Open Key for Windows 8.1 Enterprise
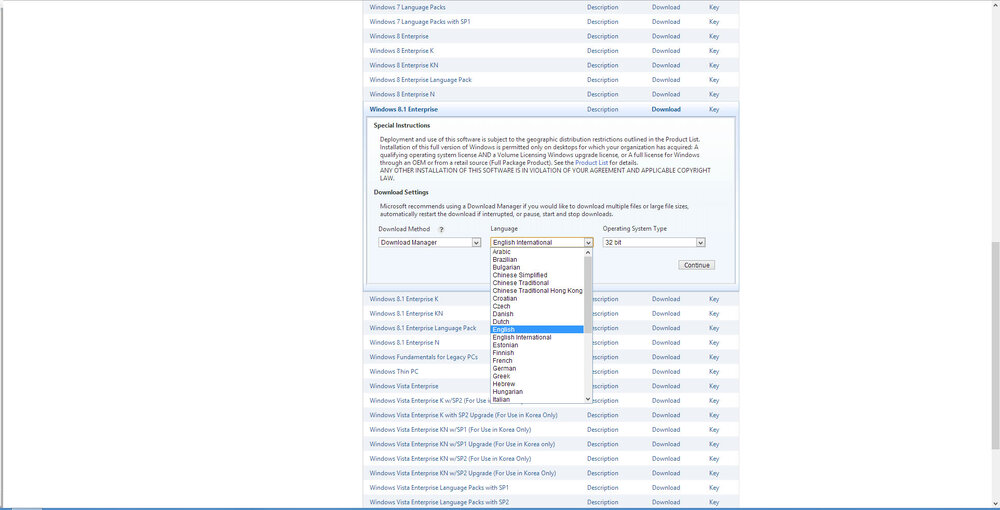This screenshot has width=1000, height=510. 714,110
